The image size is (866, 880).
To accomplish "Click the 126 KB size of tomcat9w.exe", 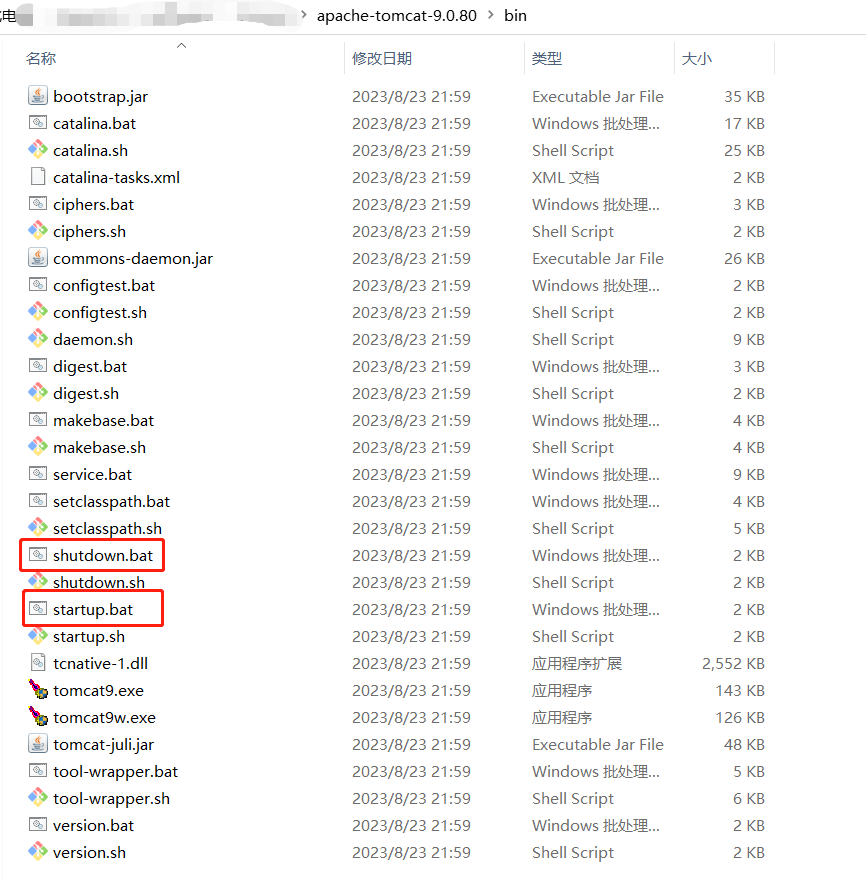I will pos(740,717).
